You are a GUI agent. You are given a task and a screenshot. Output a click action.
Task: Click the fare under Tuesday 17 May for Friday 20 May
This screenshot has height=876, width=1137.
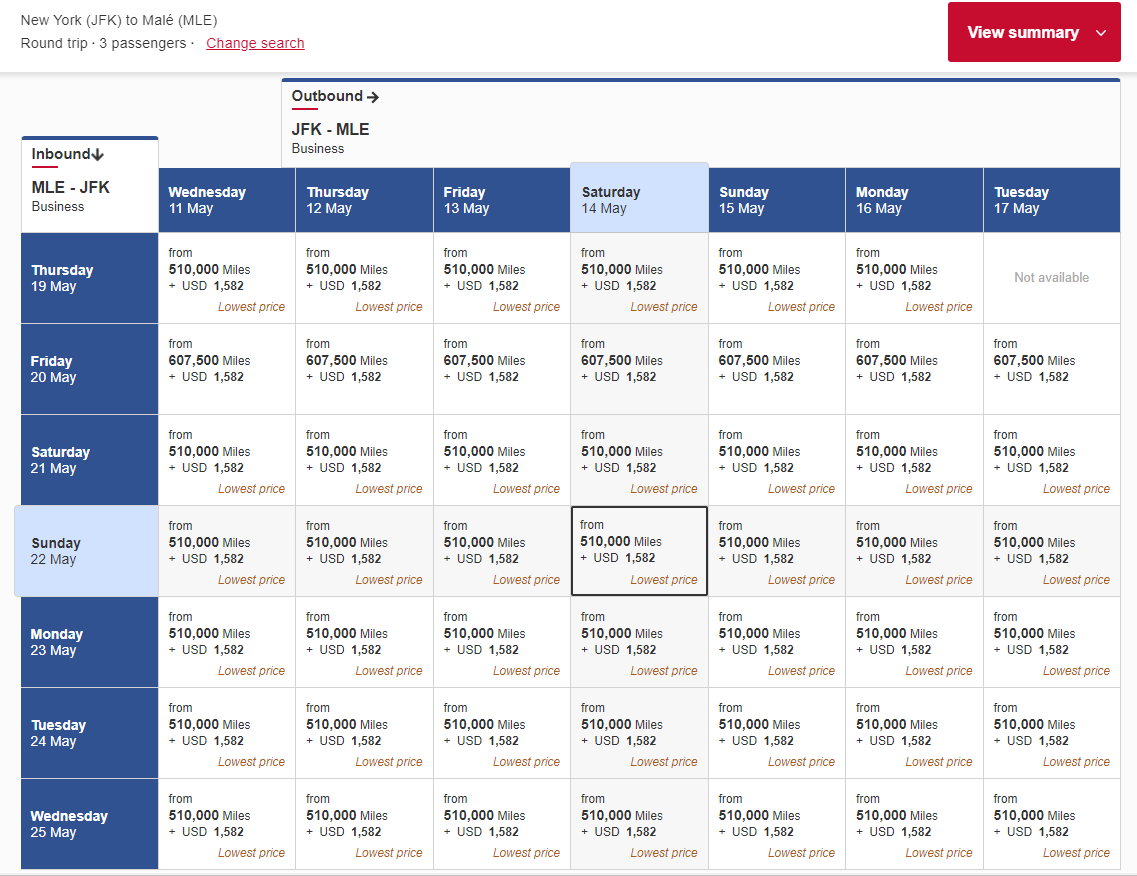coord(1051,369)
